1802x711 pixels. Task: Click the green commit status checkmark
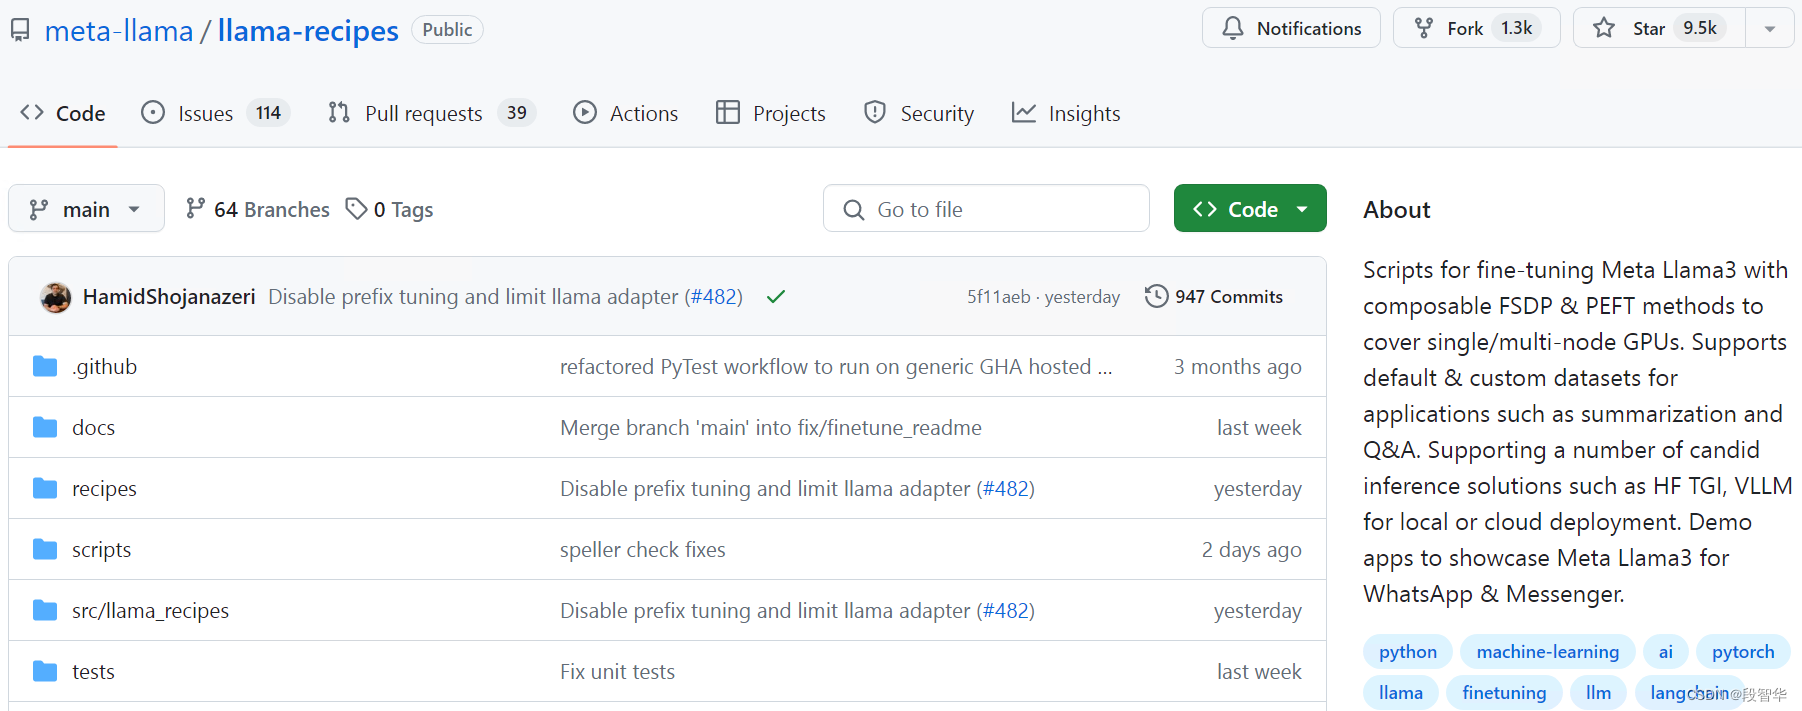pos(776,297)
